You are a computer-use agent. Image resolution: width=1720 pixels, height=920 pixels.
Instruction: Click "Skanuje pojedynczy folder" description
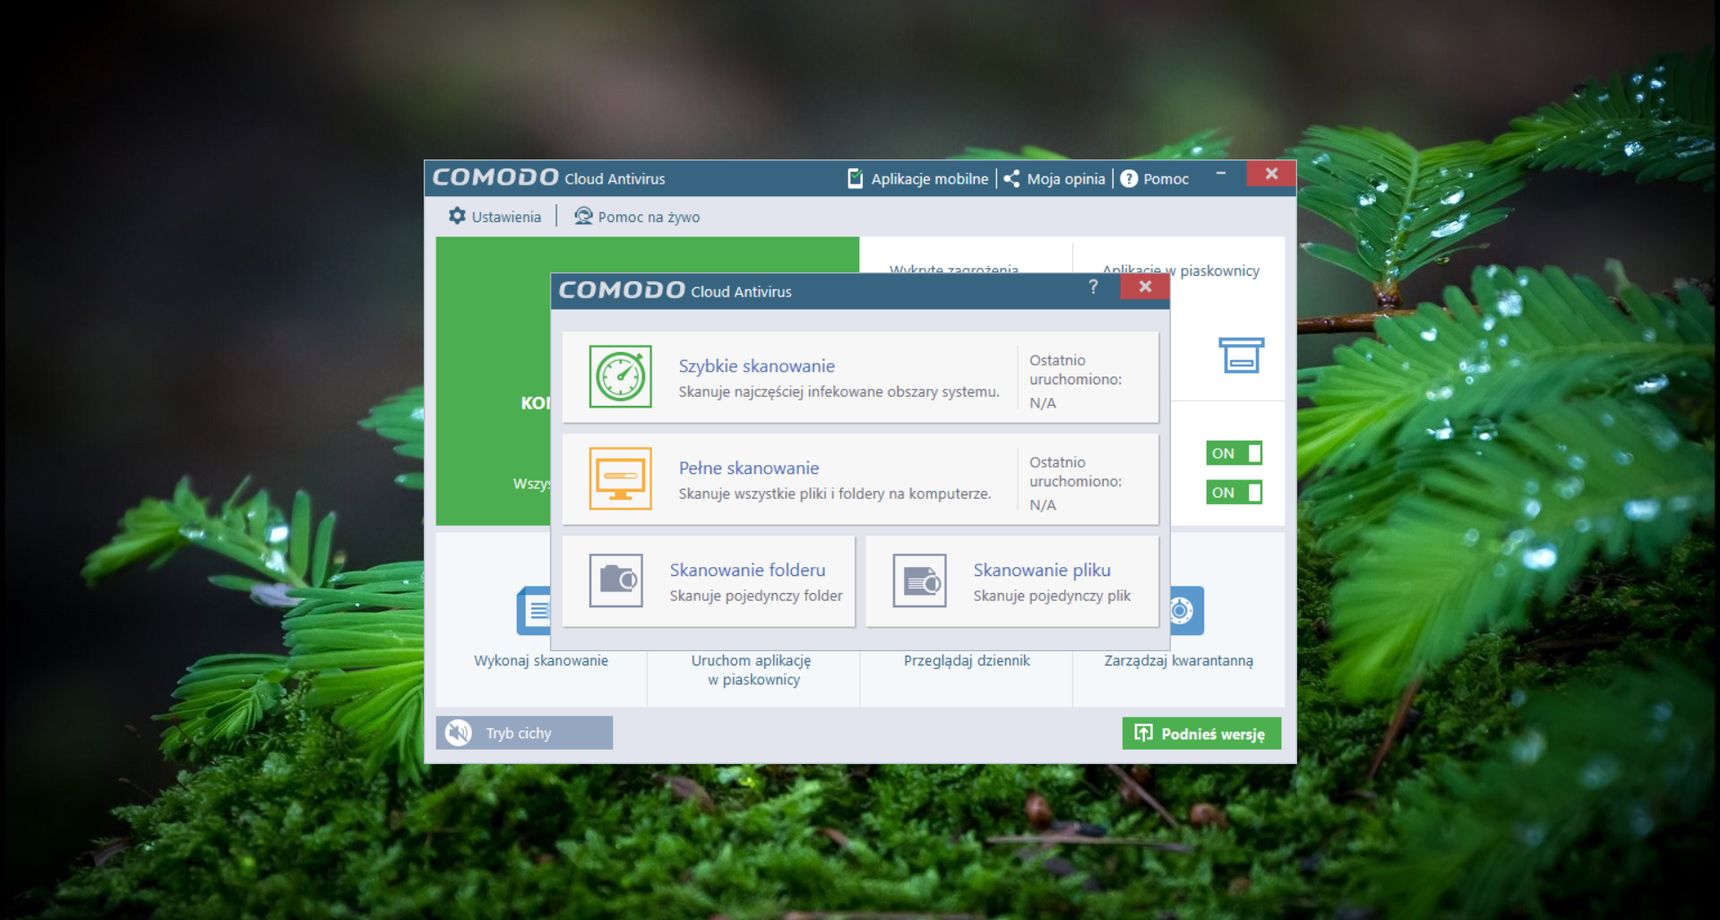coord(756,595)
